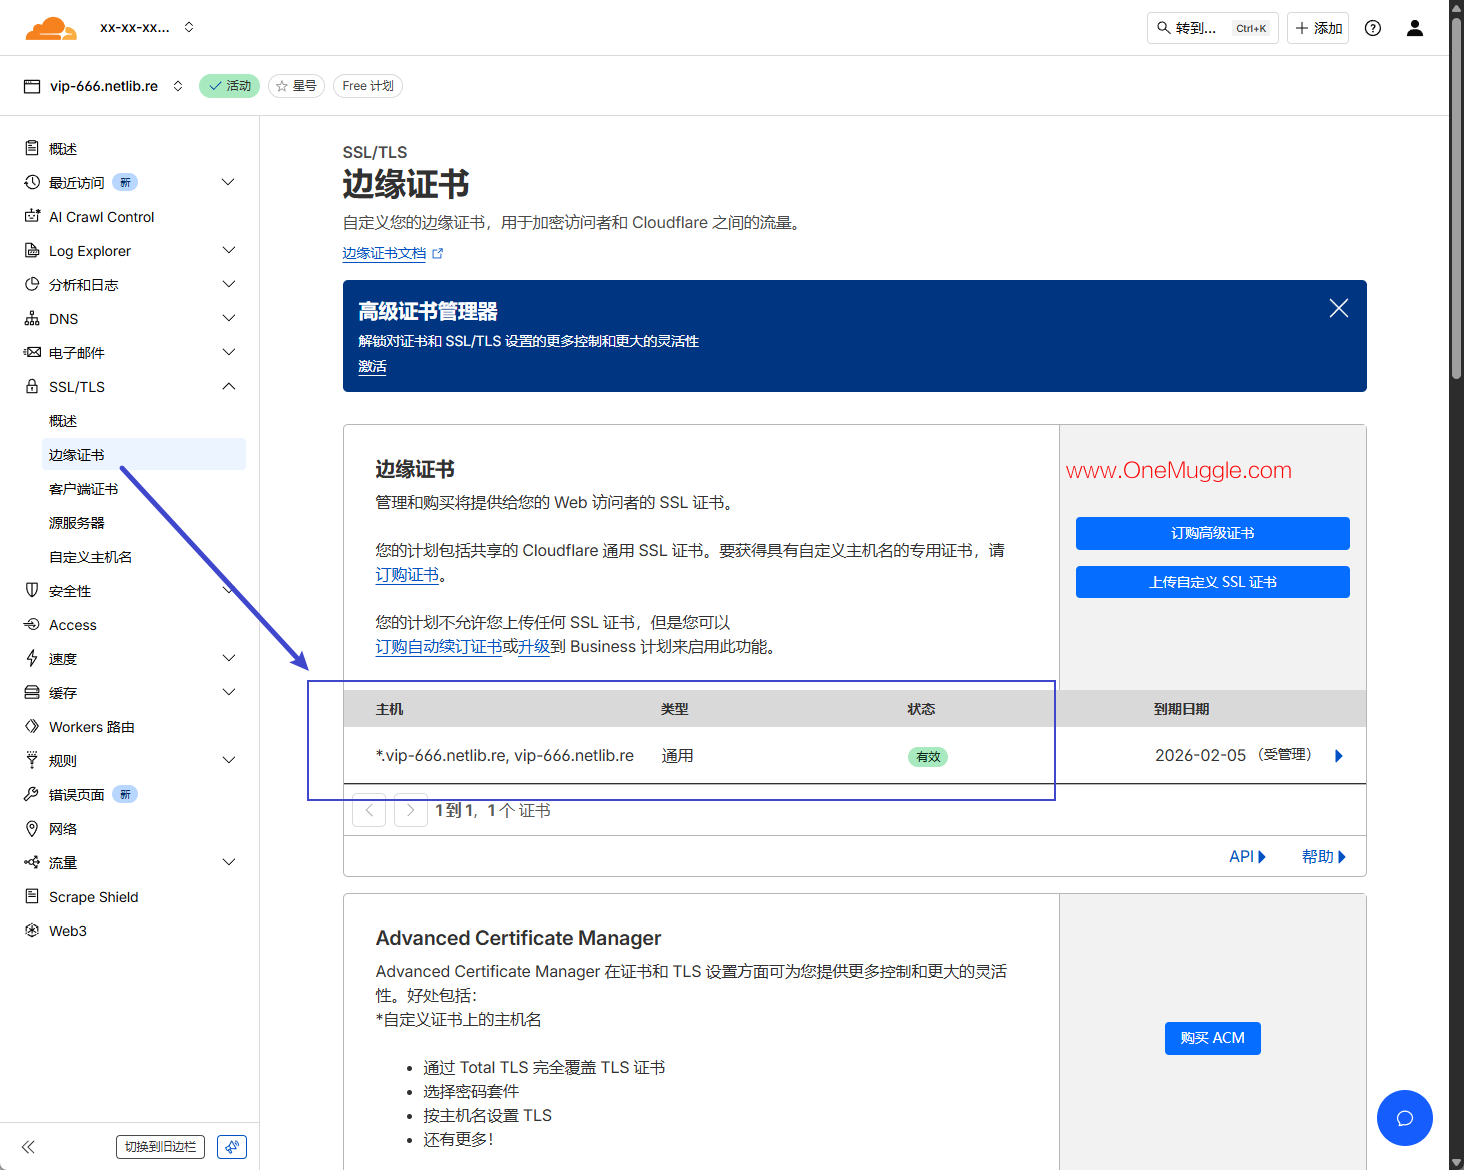Expand the 缓存 sidebar section

tap(228, 692)
